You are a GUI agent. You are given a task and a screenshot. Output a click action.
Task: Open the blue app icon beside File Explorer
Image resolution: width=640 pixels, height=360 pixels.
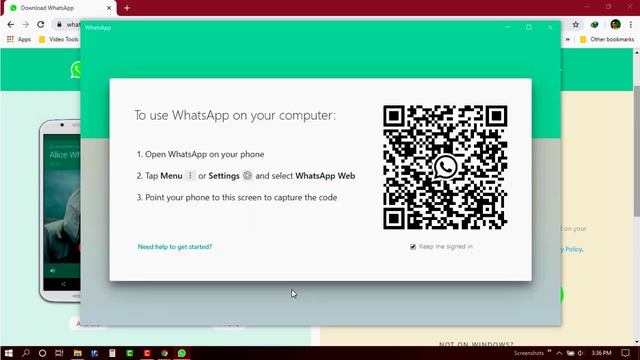(95, 353)
